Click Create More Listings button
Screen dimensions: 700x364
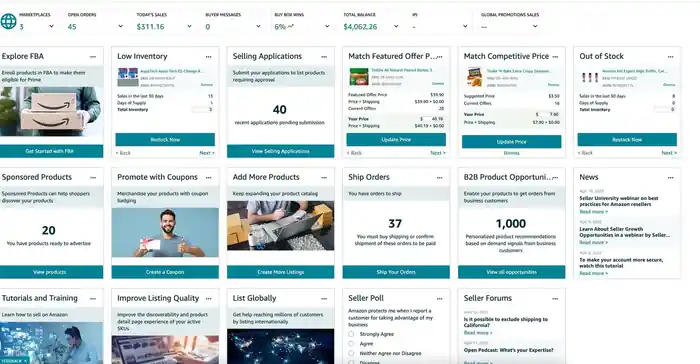tap(280, 272)
